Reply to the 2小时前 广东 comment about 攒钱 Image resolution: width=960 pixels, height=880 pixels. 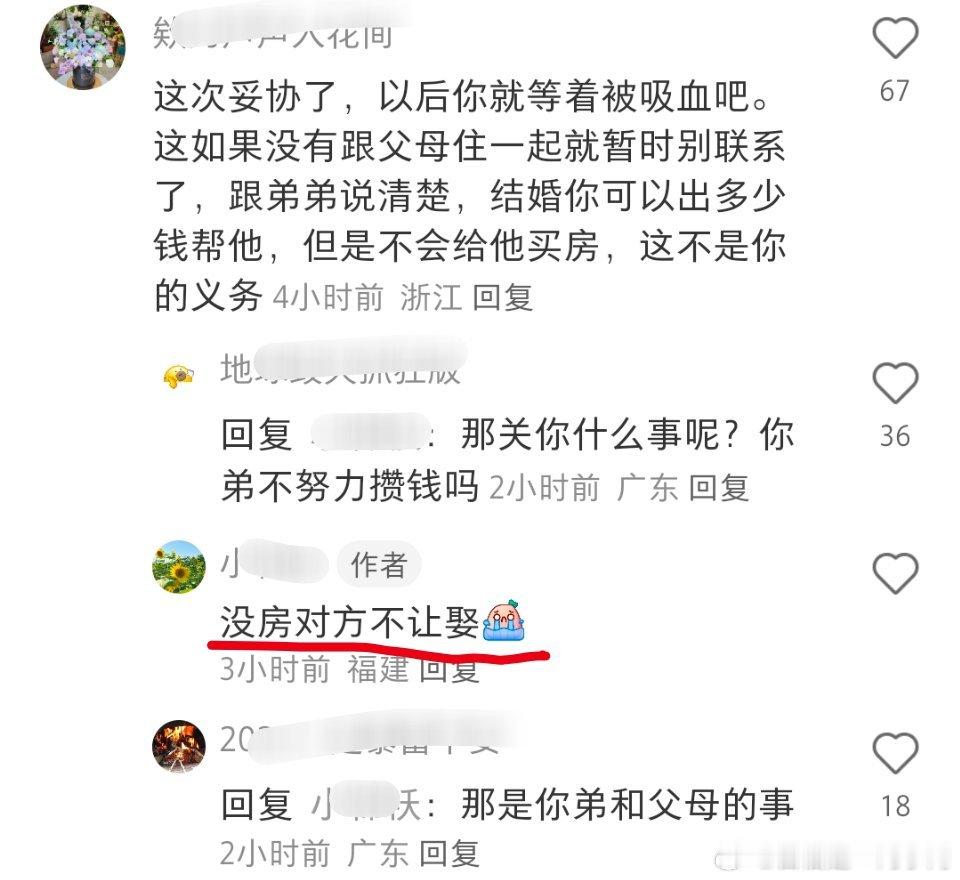pos(719,488)
